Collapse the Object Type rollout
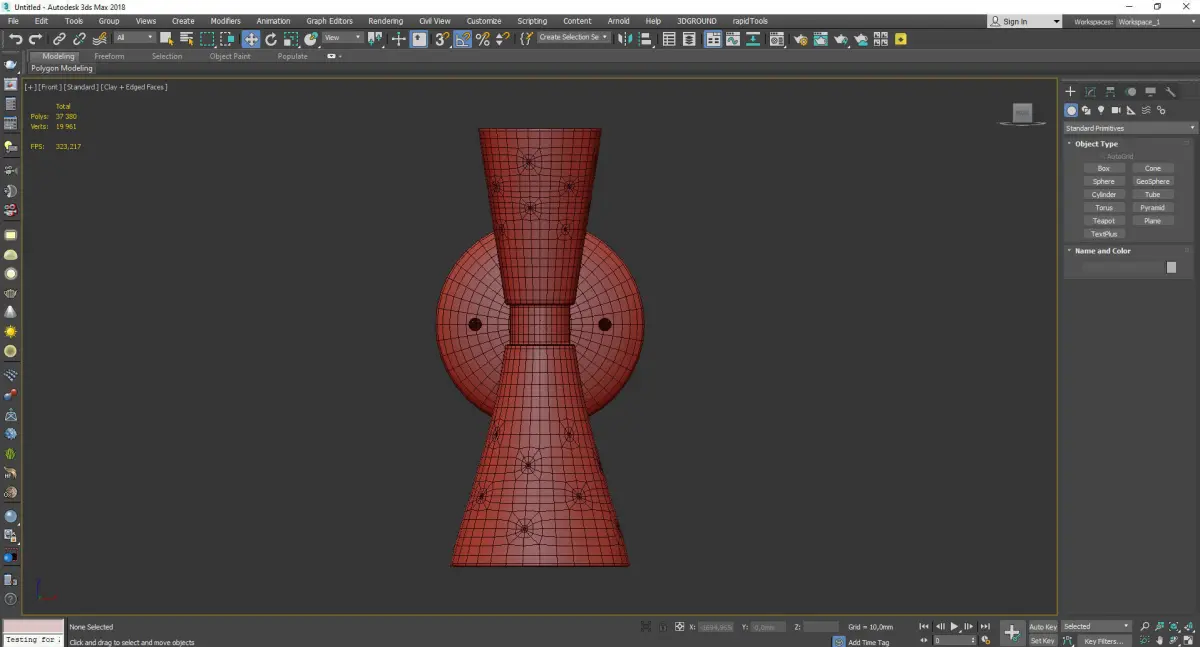The height and width of the screenshot is (647, 1200). 1096,144
